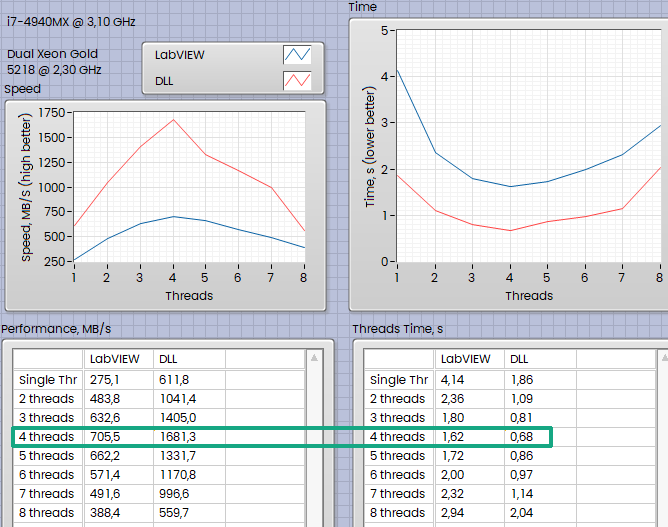Viewport: 668px width, 527px height.
Task: Select the cell with value 571,4
Action: coord(118,475)
